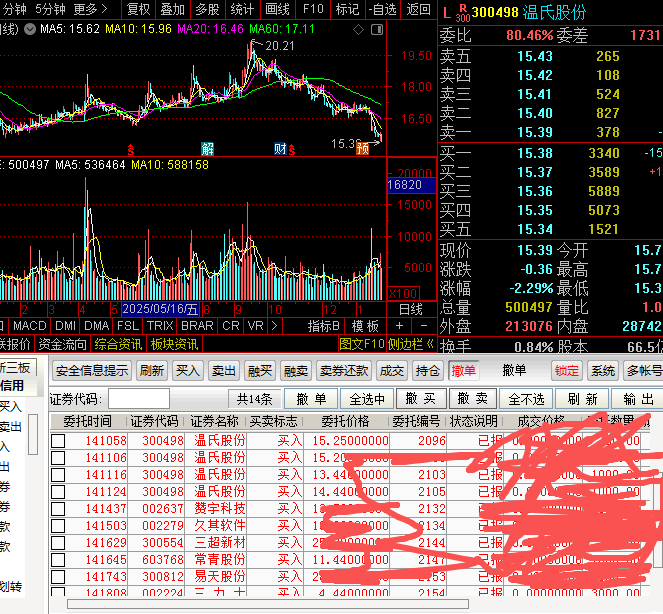Open the 财 event marker on the chart

click(x=280, y=149)
